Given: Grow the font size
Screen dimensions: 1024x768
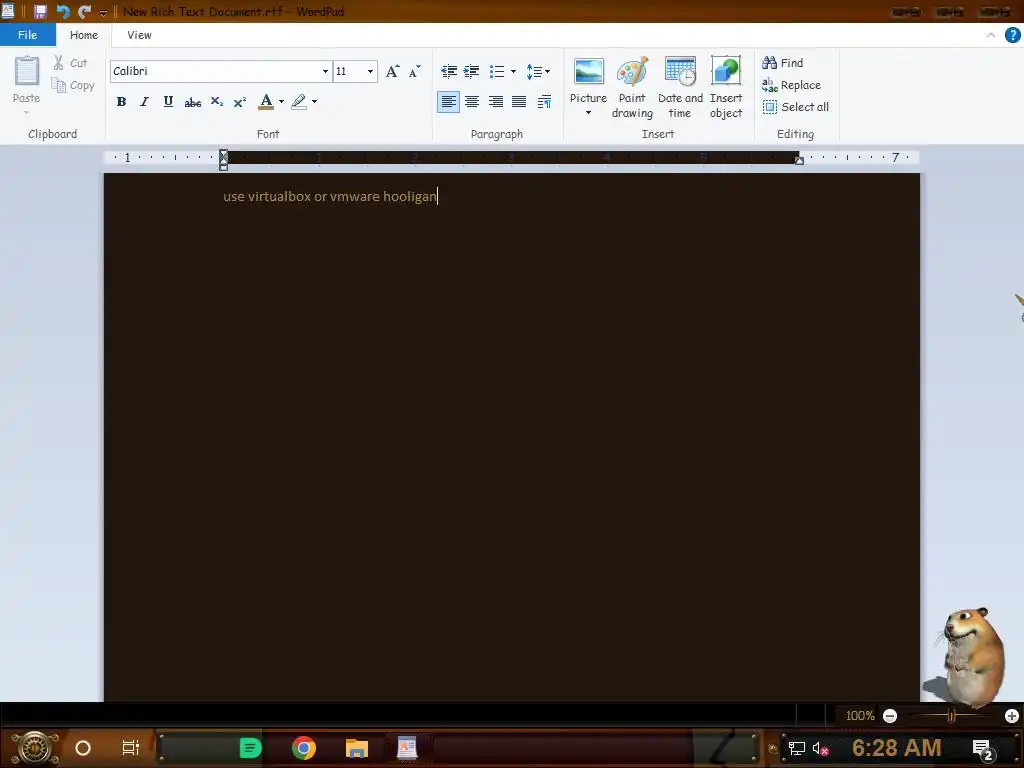Looking at the screenshot, I should tap(392, 71).
